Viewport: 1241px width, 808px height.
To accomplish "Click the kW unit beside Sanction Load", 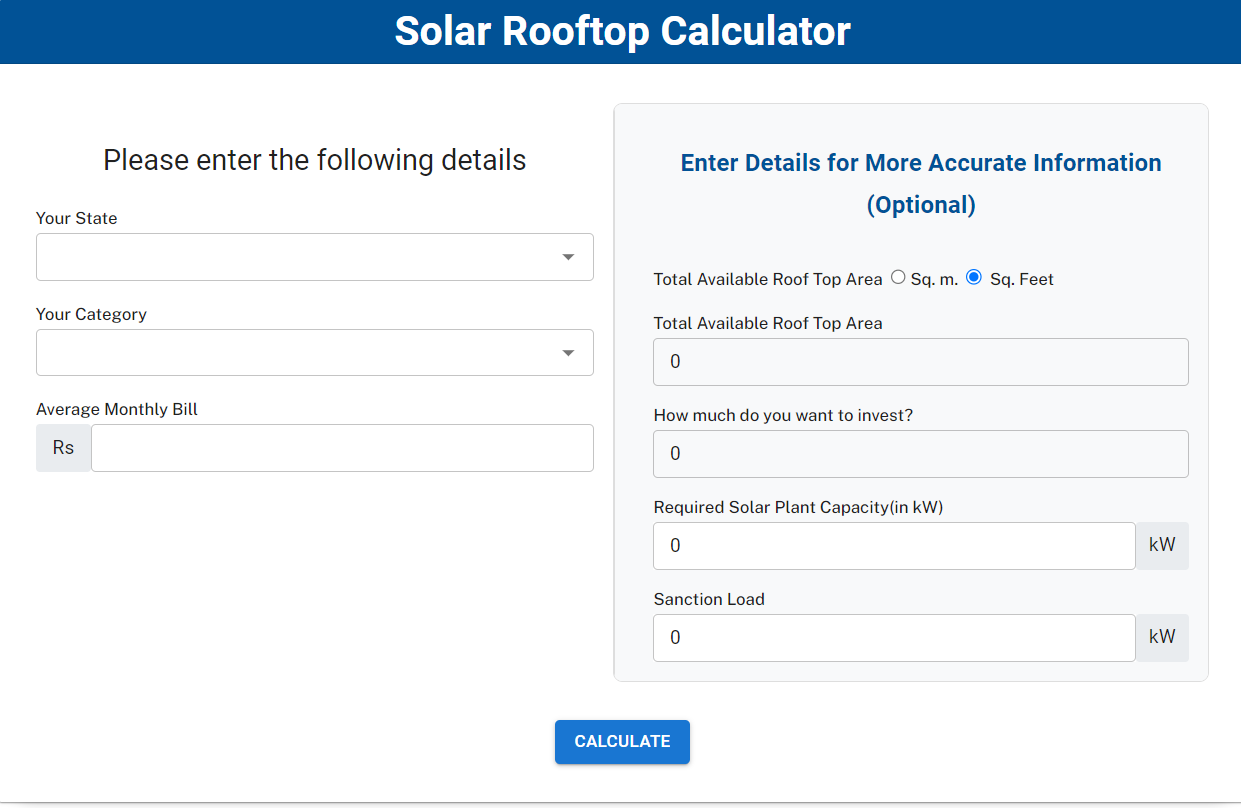I will pyautogui.click(x=1162, y=638).
